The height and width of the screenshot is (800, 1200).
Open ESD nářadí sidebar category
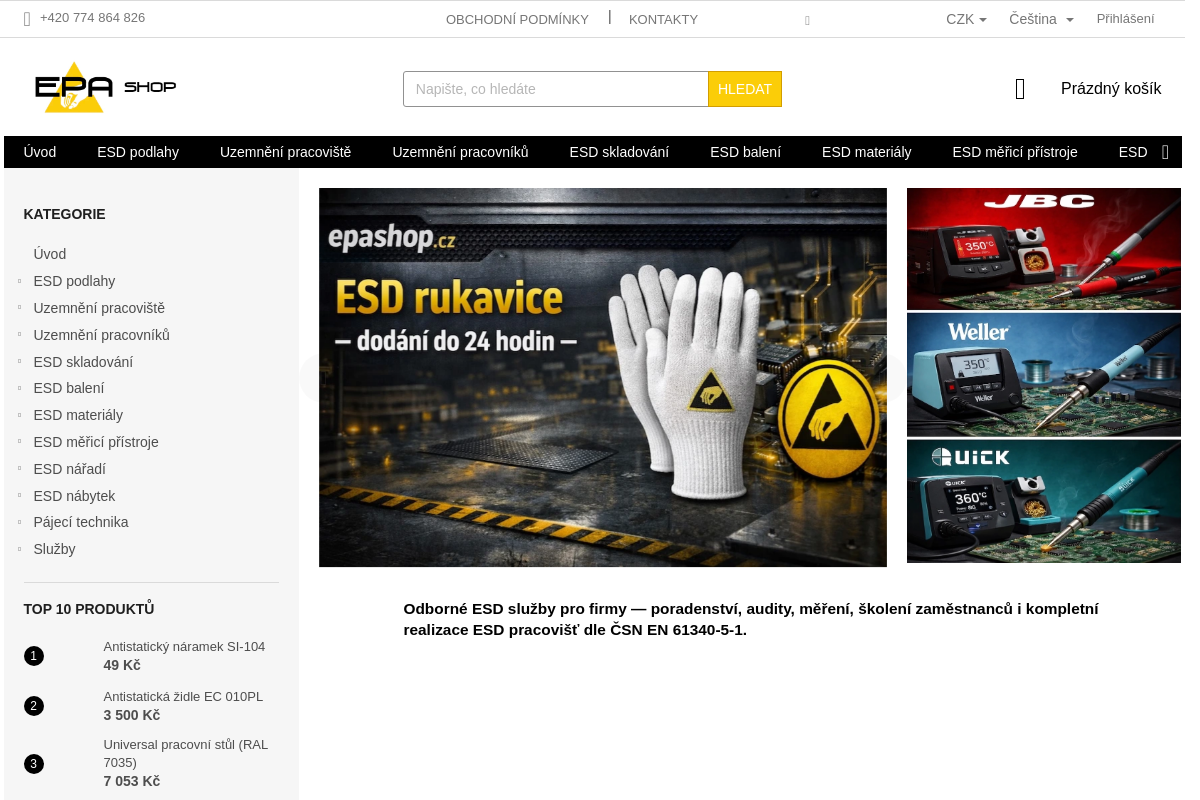click(70, 469)
